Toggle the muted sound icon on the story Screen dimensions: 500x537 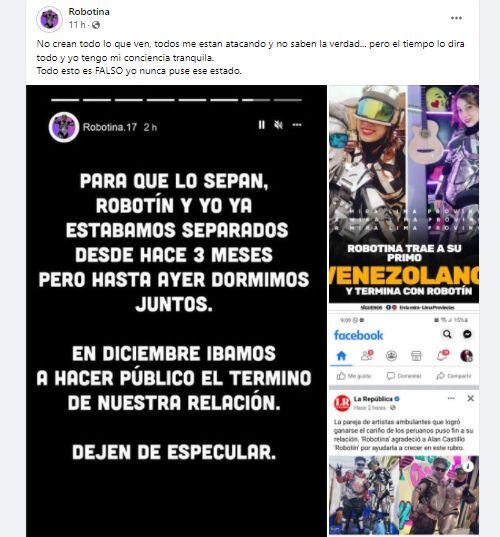point(278,125)
